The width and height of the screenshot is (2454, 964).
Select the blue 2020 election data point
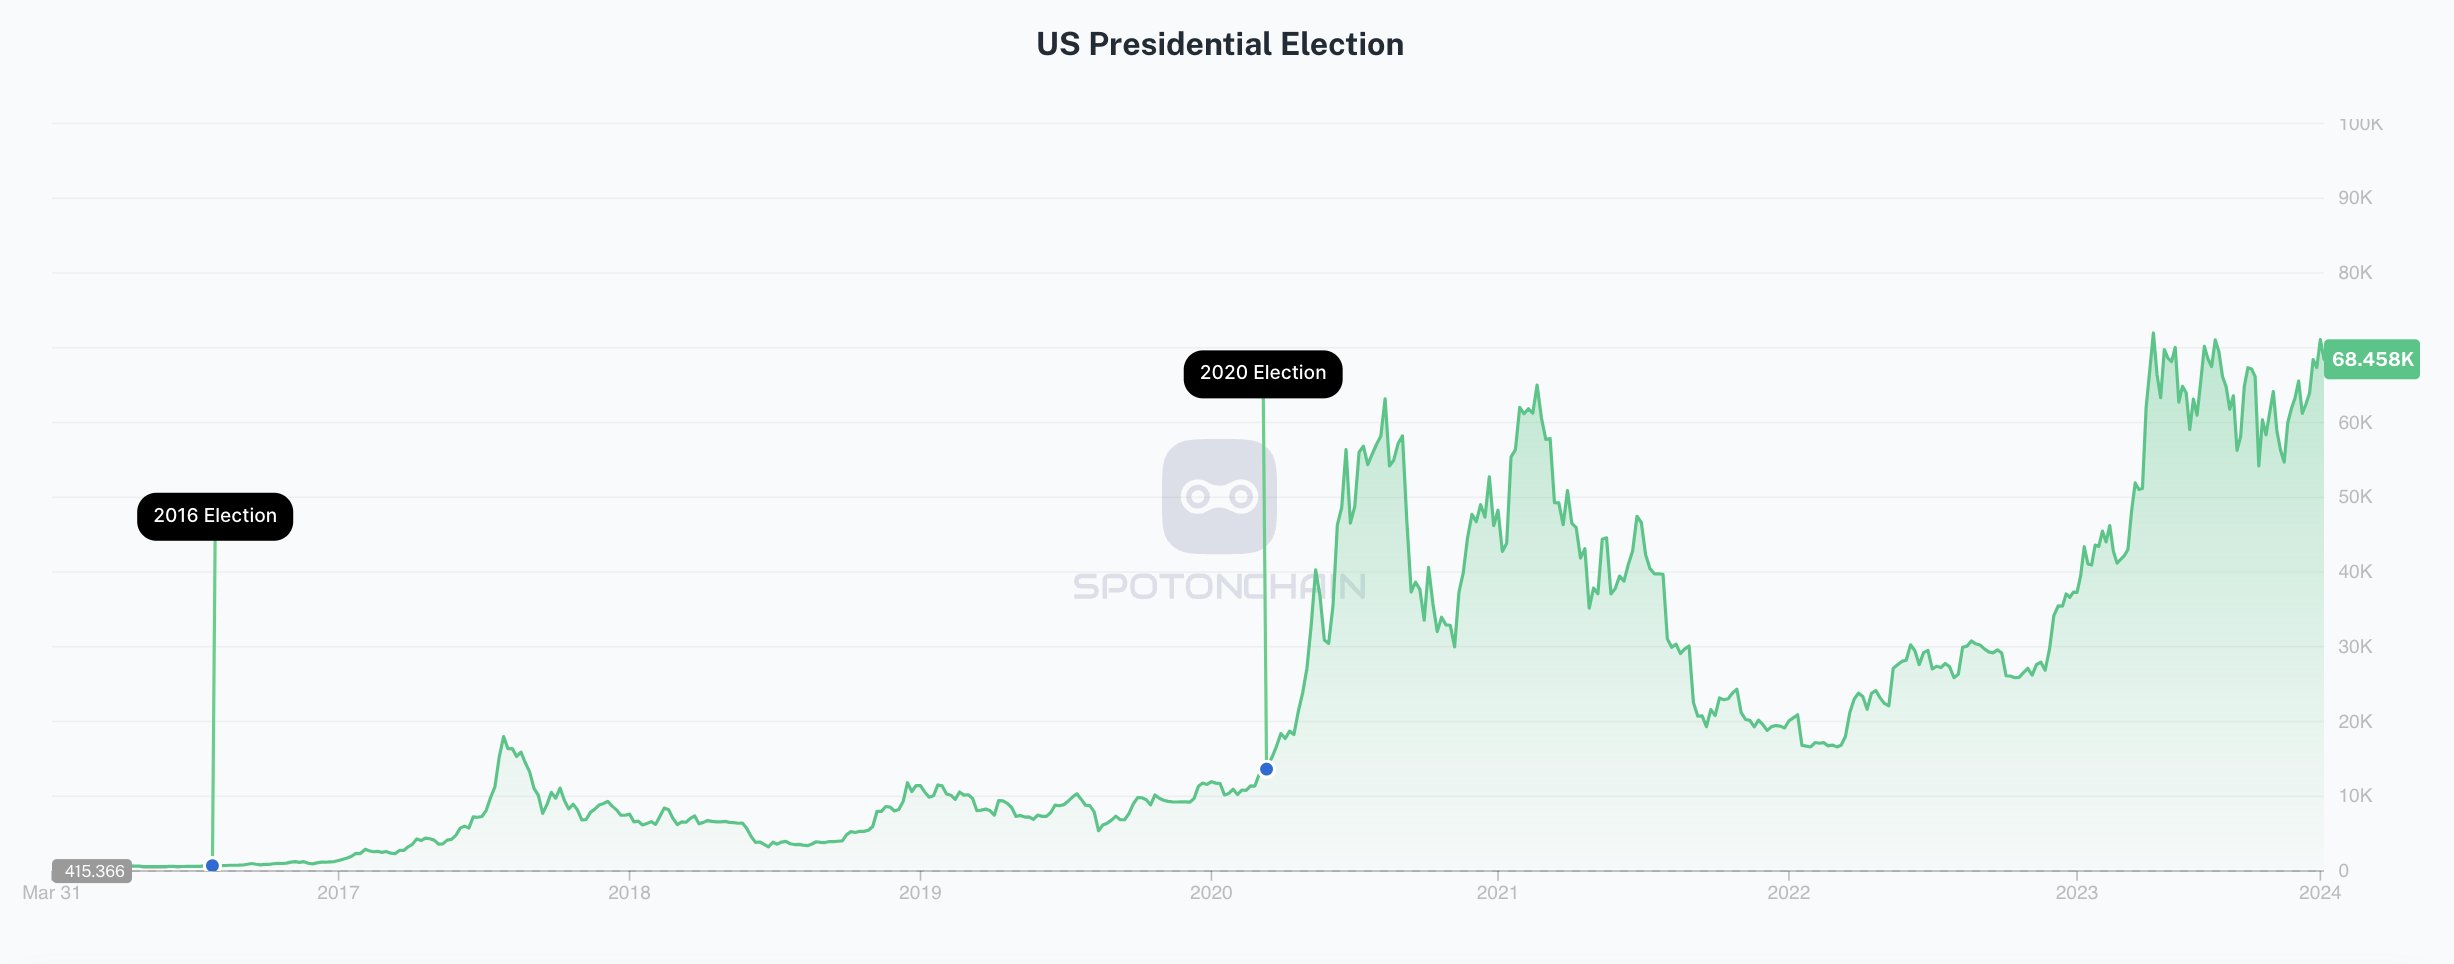click(x=1266, y=769)
